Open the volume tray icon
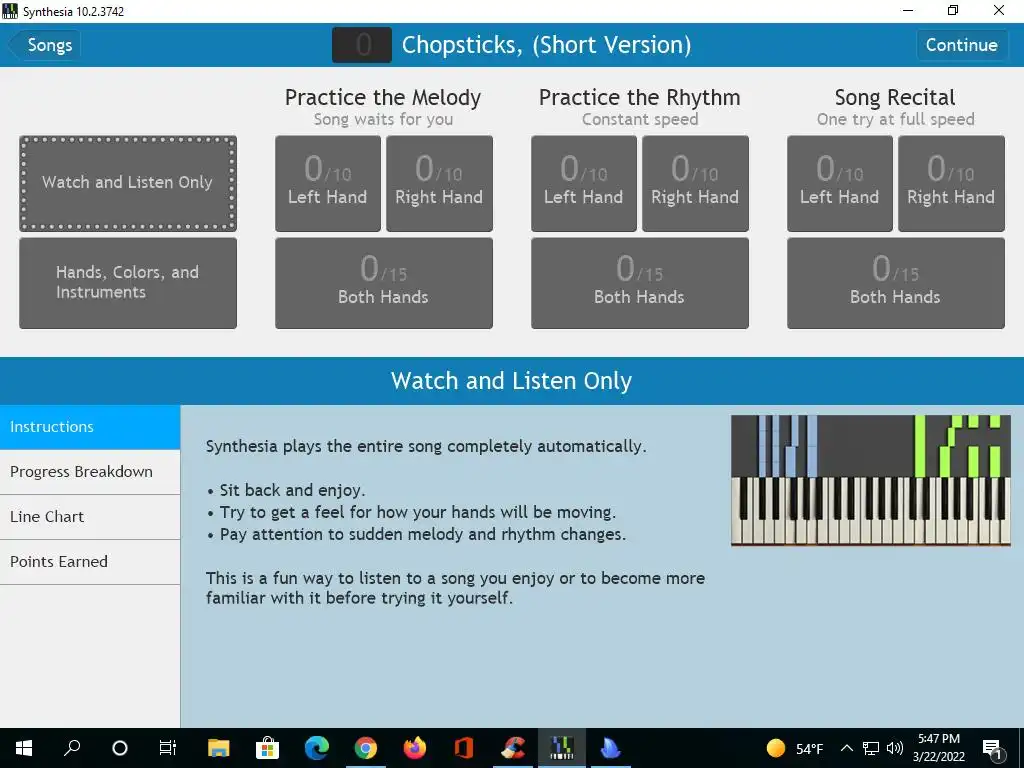The image size is (1024, 768). point(895,748)
